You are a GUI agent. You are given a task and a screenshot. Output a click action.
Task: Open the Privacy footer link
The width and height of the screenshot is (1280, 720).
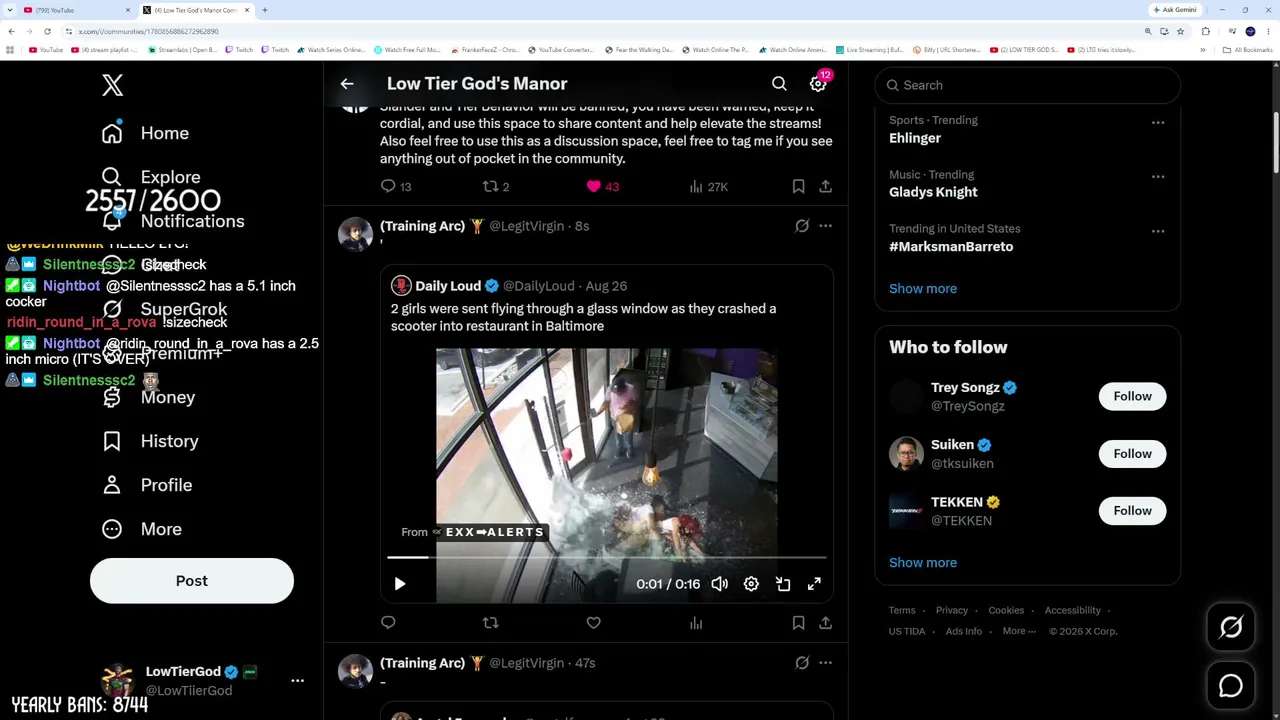pos(952,611)
